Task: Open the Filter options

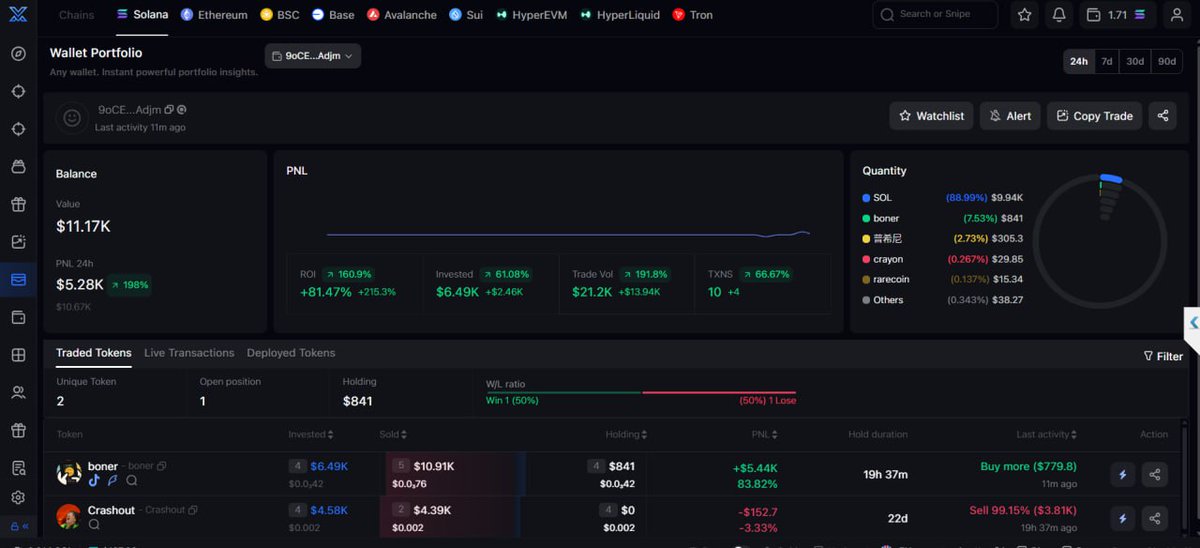Action: [x=1163, y=356]
